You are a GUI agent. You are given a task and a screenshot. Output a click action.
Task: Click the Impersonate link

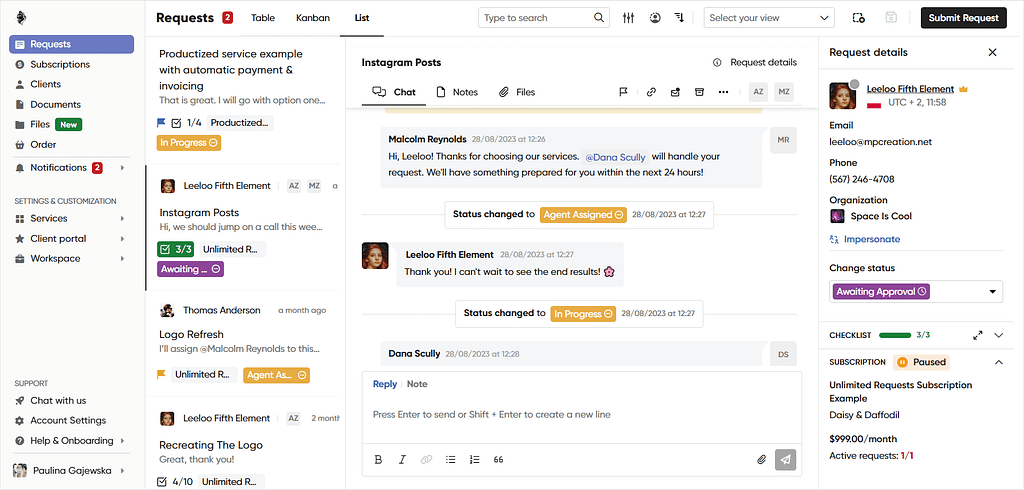tap(865, 239)
